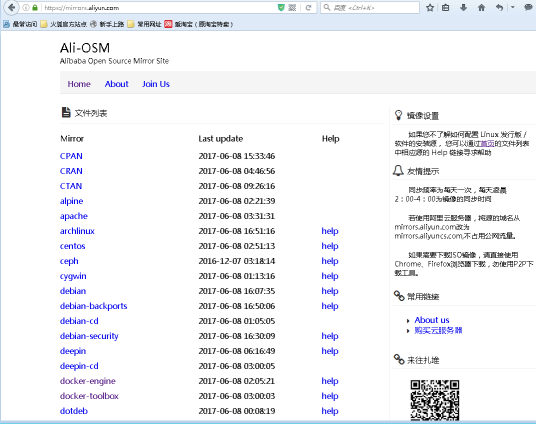This screenshot has width=536, height=424.
Task: Open the Join Us navigation tab
Action: pyautogui.click(x=156, y=84)
